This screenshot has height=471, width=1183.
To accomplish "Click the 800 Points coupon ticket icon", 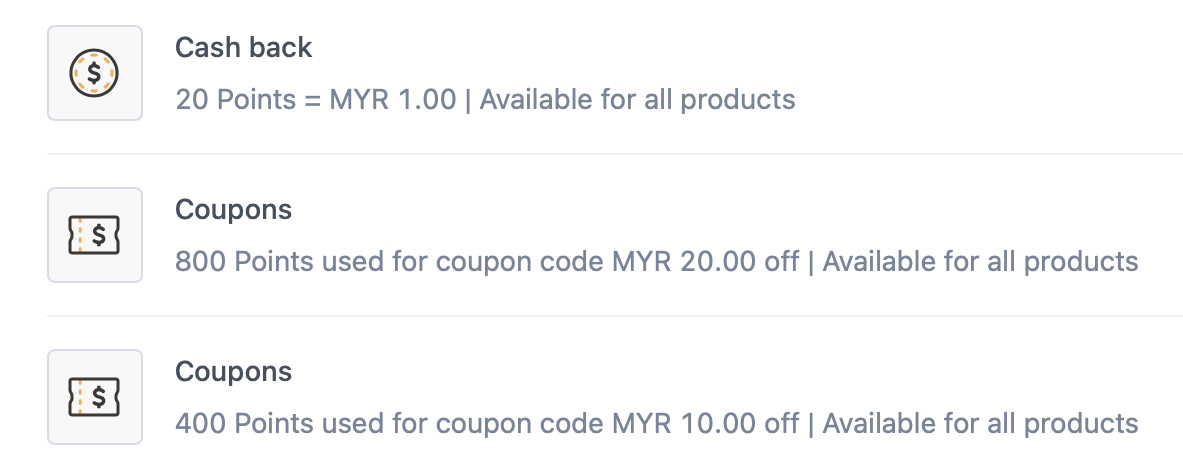I will pos(95,235).
